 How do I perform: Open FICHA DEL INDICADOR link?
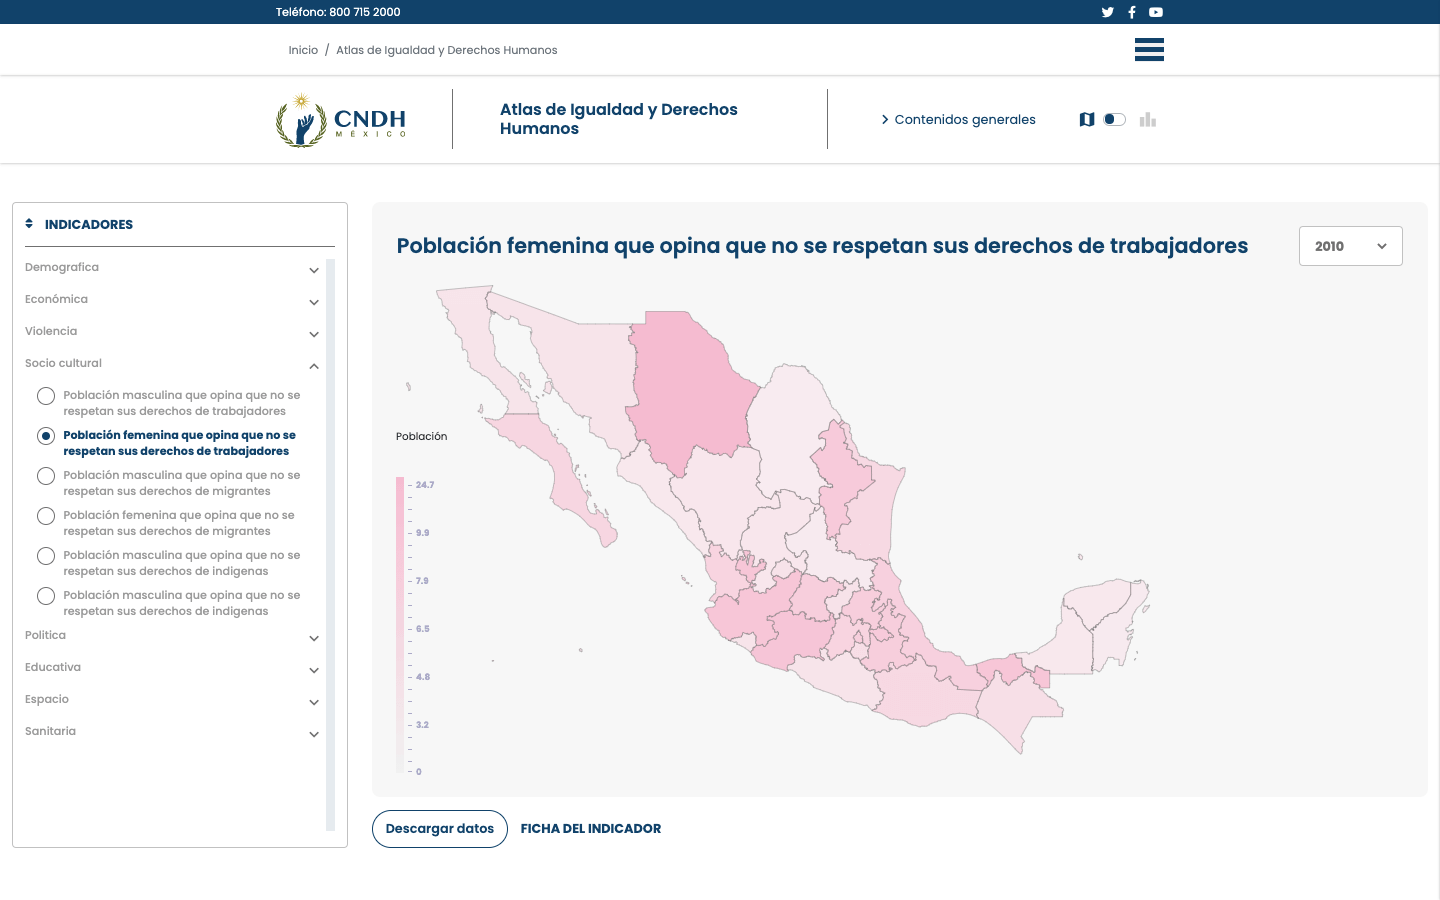click(x=590, y=829)
